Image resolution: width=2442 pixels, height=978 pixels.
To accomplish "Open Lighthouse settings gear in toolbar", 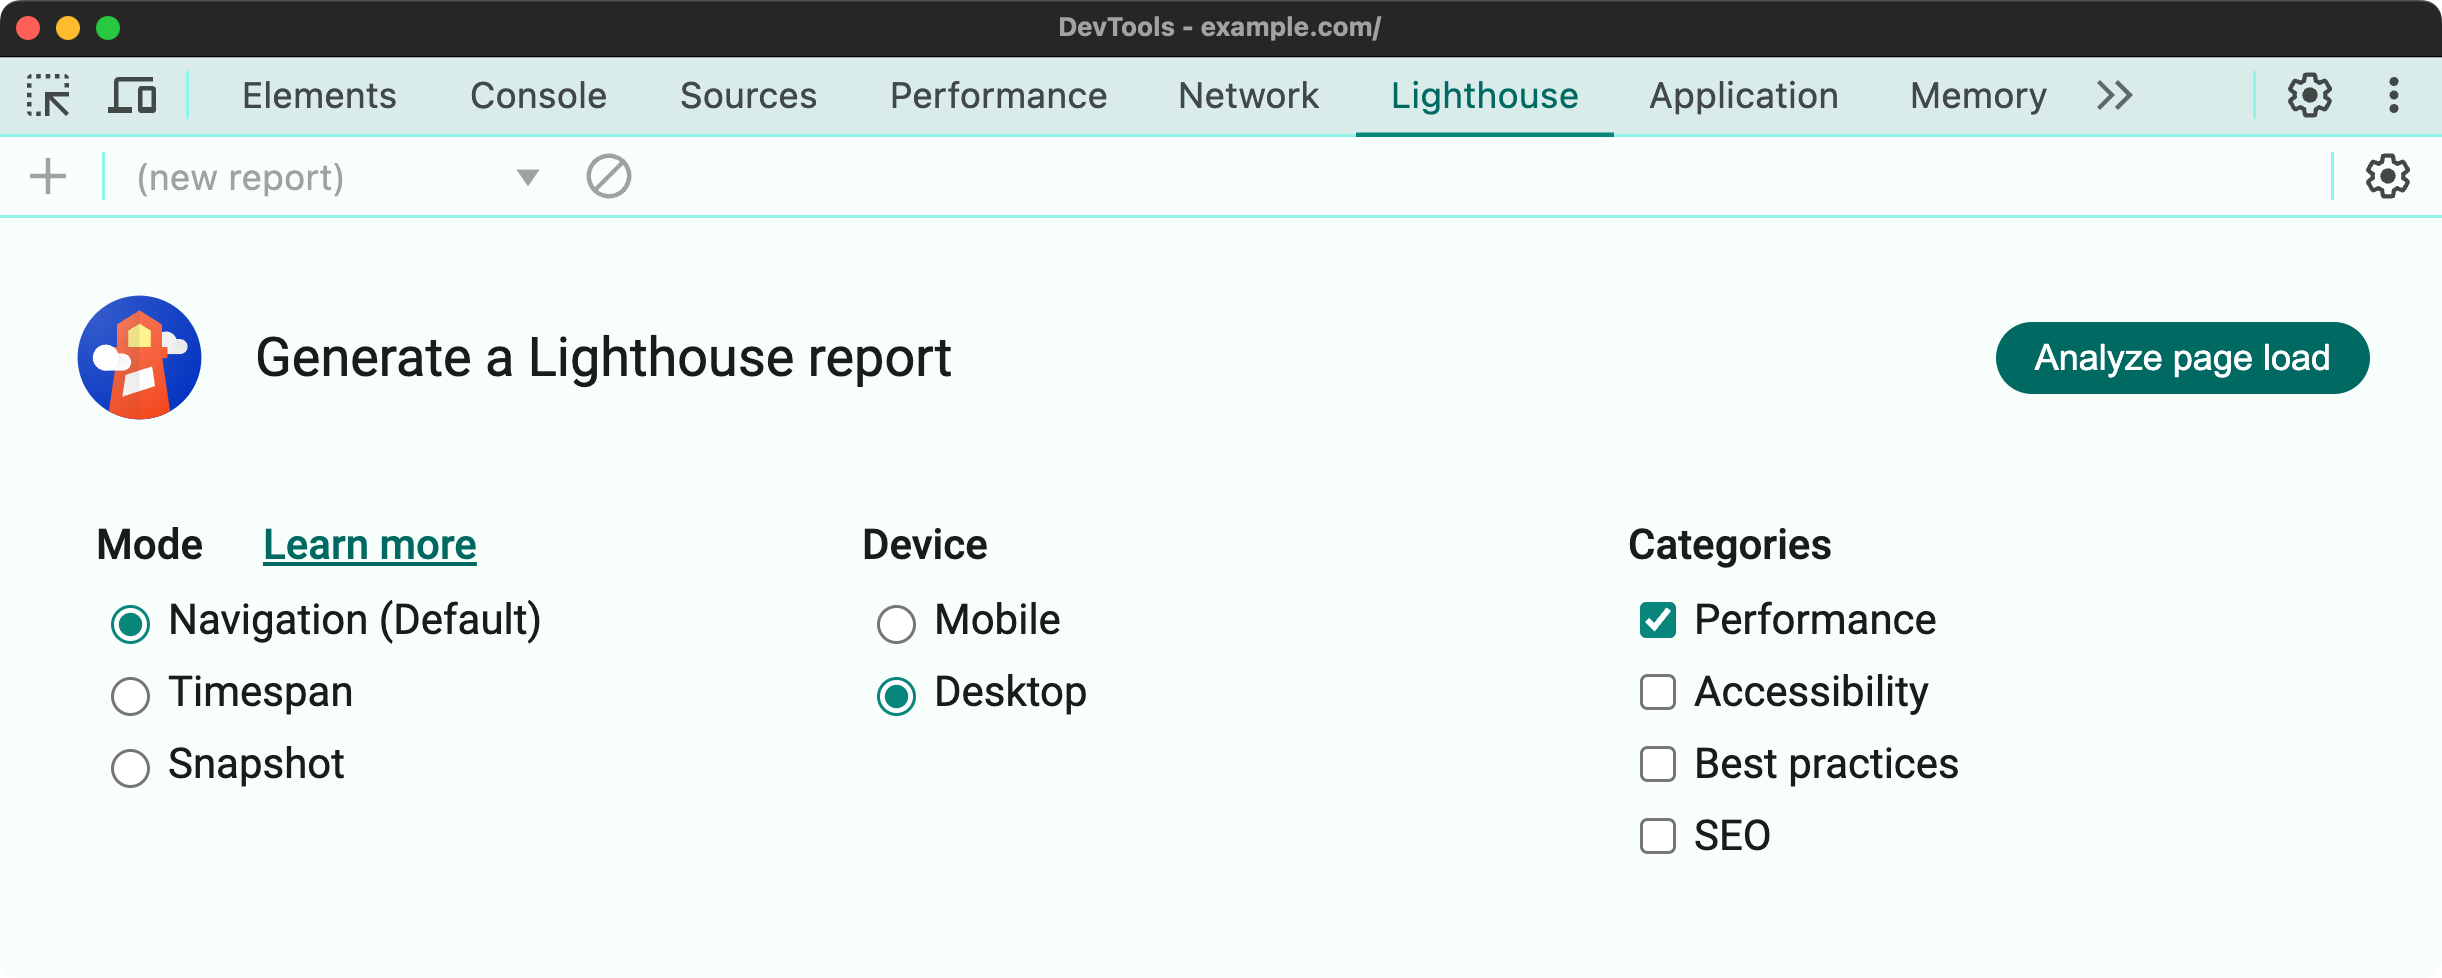I will [x=2387, y=177].
